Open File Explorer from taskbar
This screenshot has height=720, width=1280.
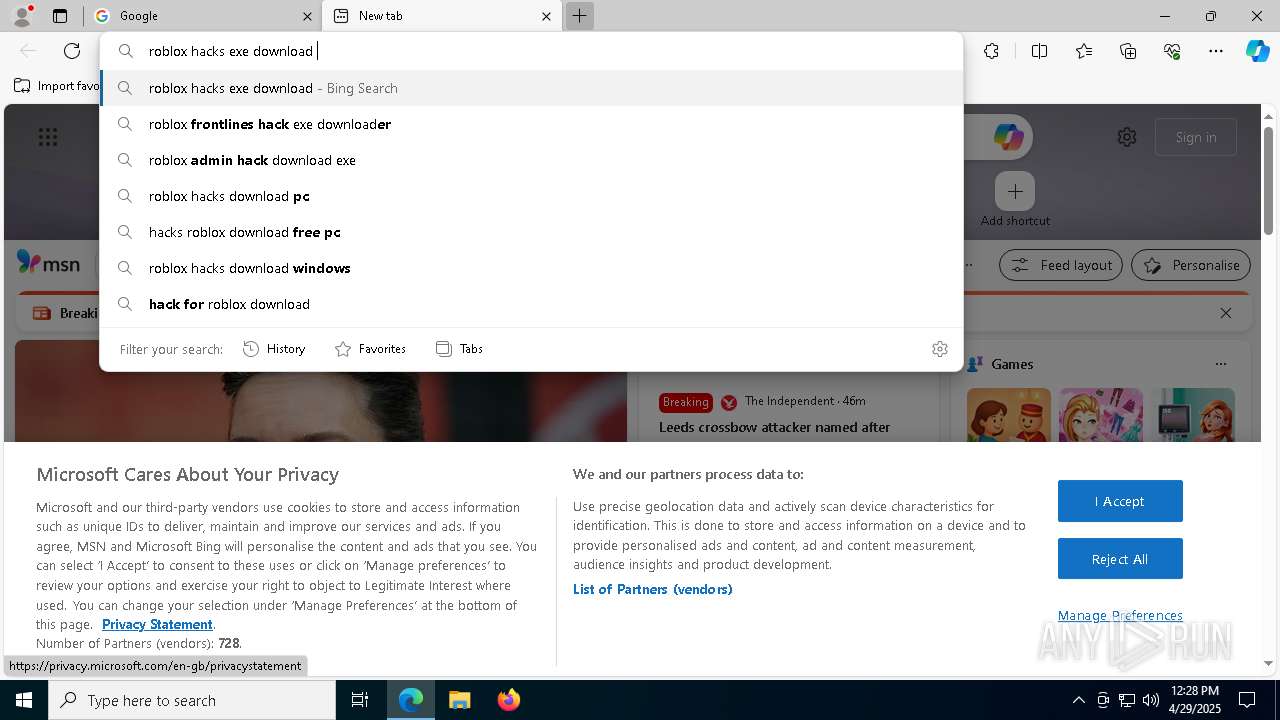coord(459,700)
